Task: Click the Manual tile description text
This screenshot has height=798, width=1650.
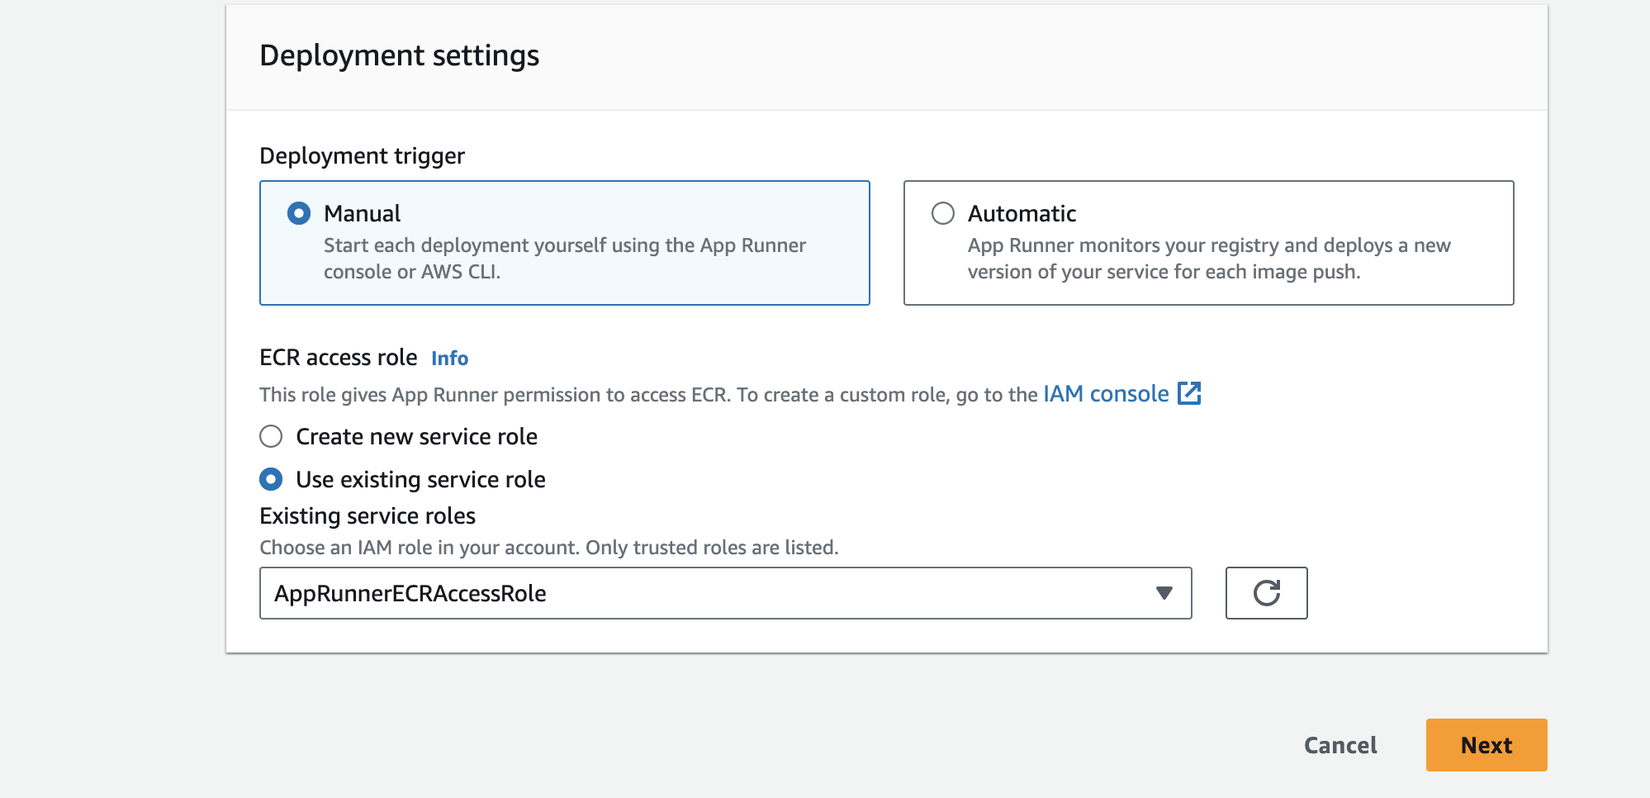Action: 564,258
